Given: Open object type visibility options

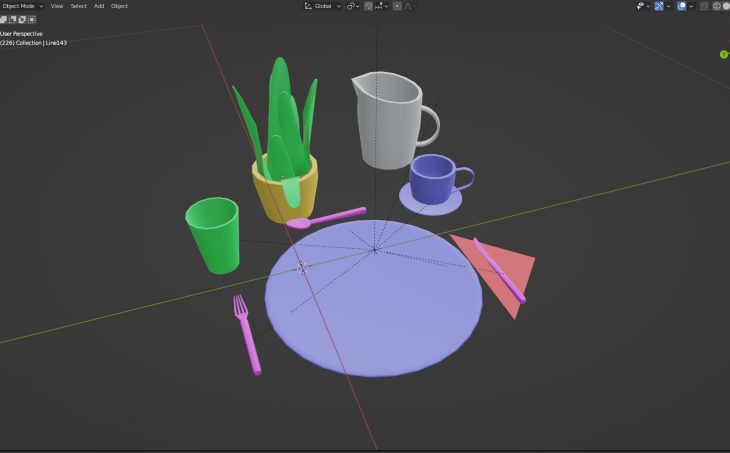Looking at the screenshot, I should (642, 6).
